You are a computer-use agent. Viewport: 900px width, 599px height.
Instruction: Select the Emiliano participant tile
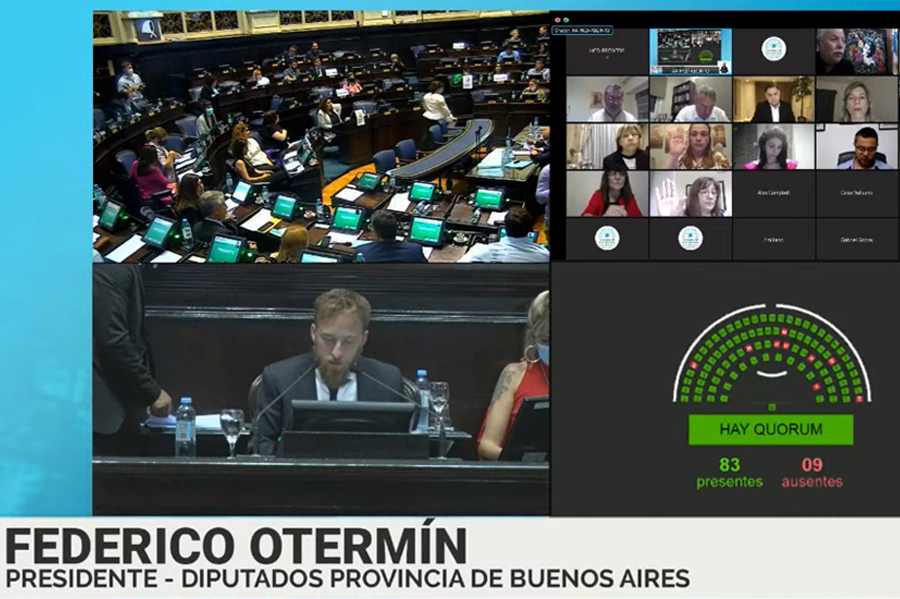point(773,240)
